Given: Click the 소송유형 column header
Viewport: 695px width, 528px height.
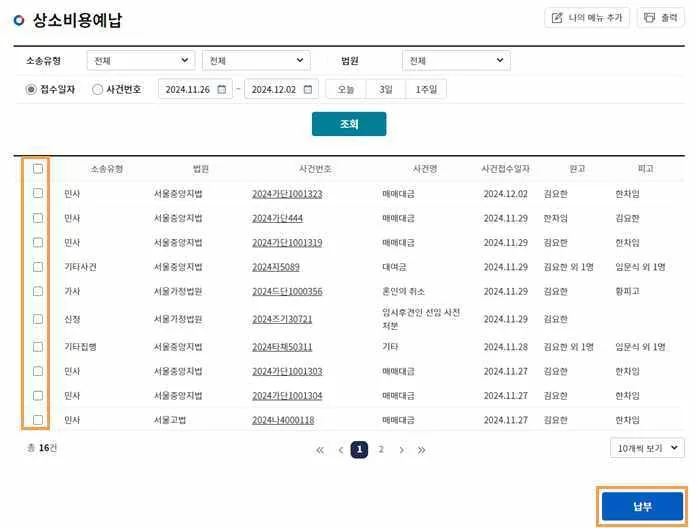Looking at the screenshot, I should coord(107,169).
